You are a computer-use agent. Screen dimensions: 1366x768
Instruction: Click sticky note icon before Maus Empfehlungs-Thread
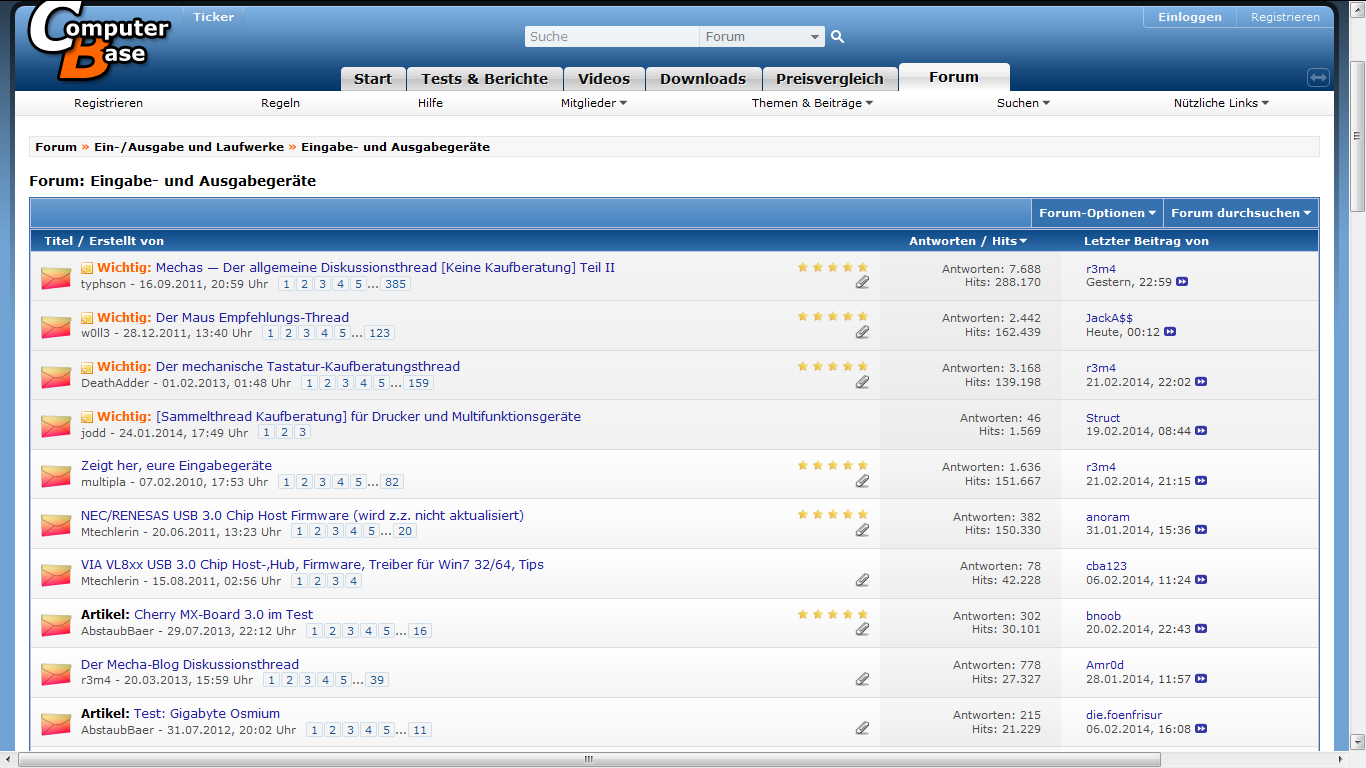(x=87, y=318)
